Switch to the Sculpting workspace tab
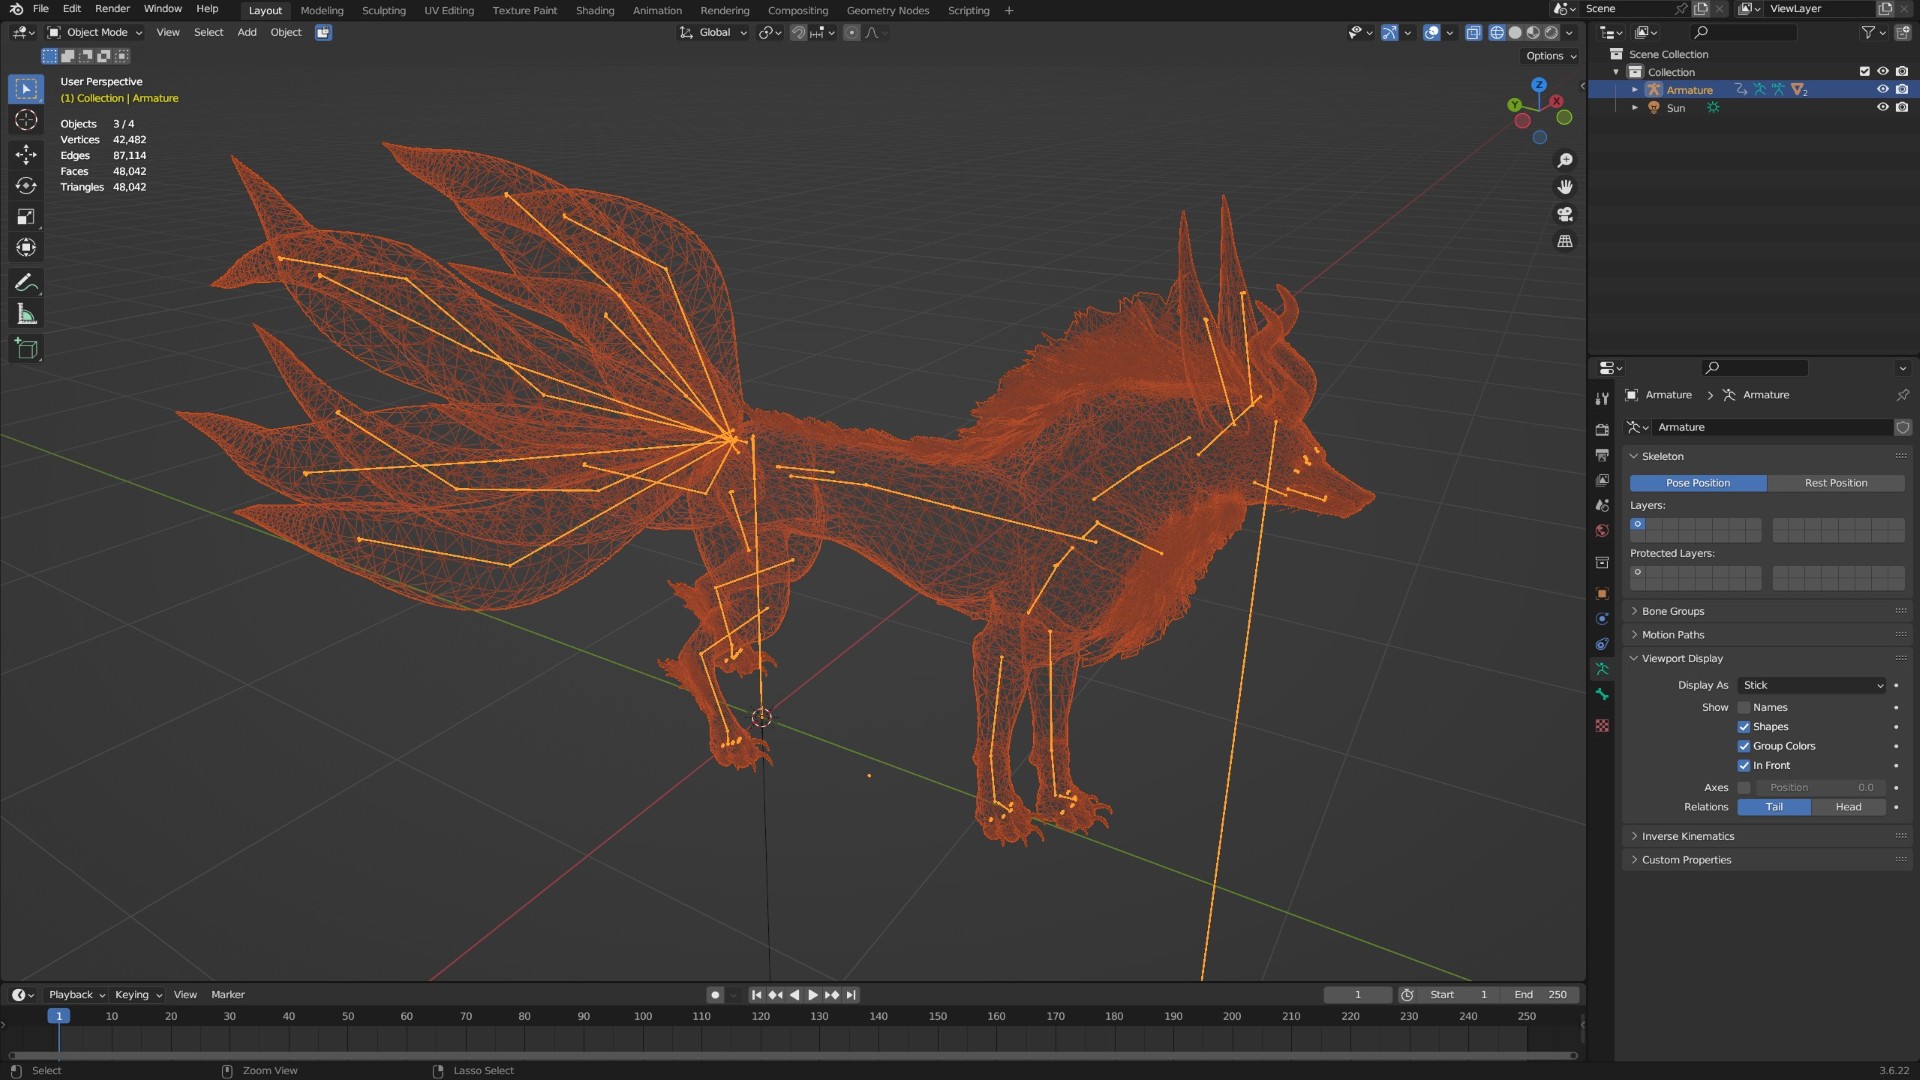Image resolution: width=1920 pixels, height=1080 pixels. [x=384, y=10]
